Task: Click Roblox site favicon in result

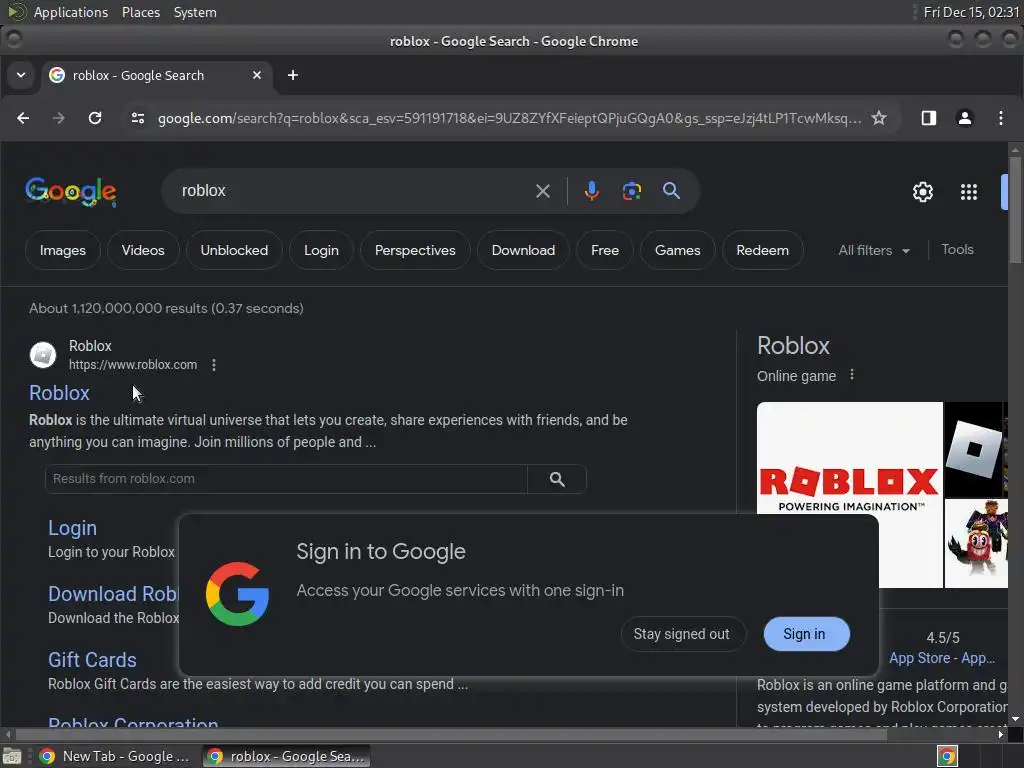Action: [43, 355]
